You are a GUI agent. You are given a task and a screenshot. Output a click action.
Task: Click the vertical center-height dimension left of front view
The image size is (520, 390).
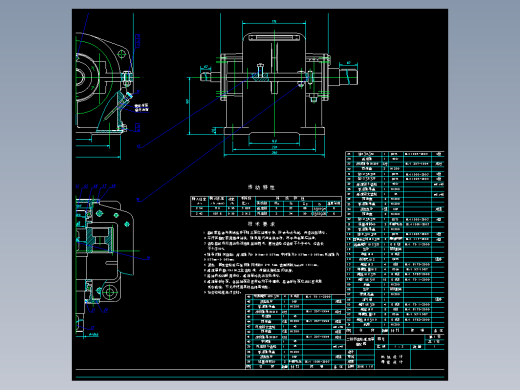point(189,106)
